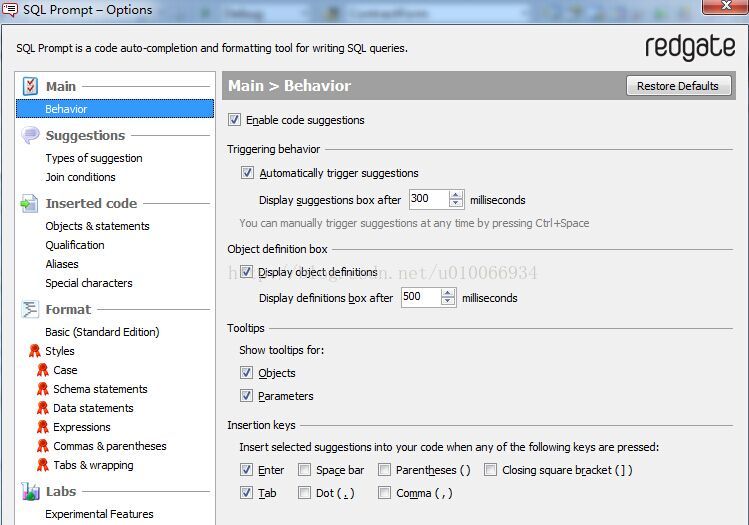Decrease suggestions box delay with down arrow
This screenshot has height=525, width=749.
tap(456, 203)
